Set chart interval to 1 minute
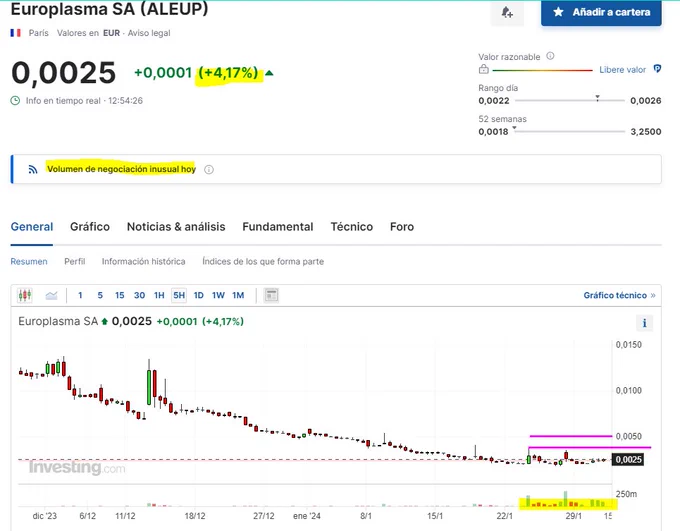 (80, 295)
